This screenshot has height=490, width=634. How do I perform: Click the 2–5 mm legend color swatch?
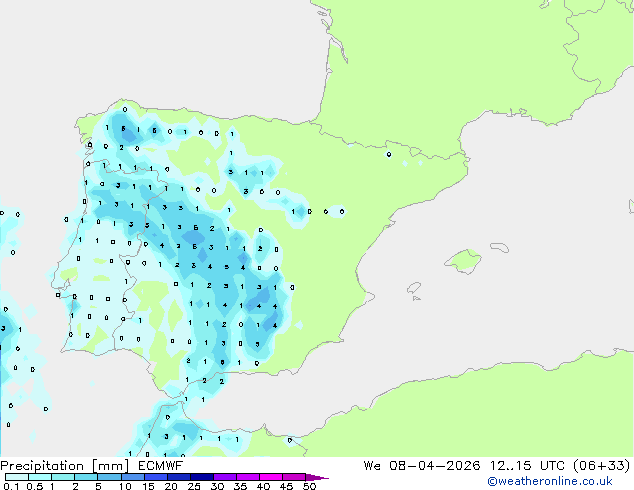[86, 477]
